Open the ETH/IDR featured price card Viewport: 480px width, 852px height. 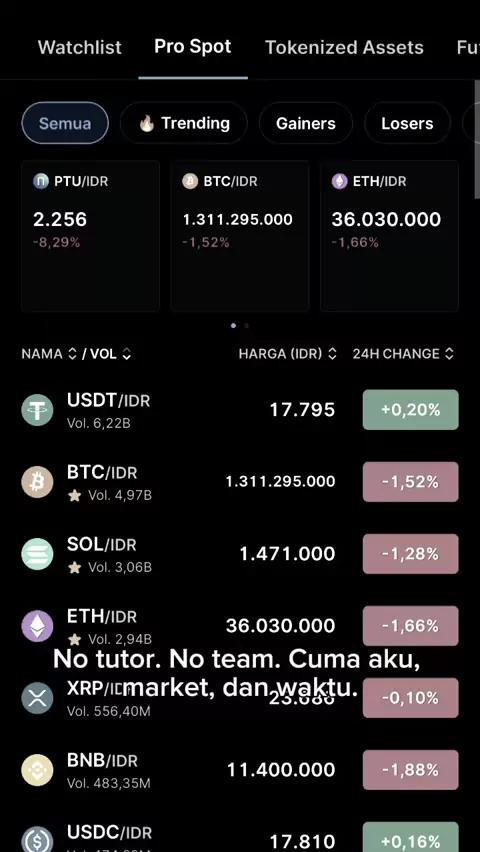tap(389, 236)
